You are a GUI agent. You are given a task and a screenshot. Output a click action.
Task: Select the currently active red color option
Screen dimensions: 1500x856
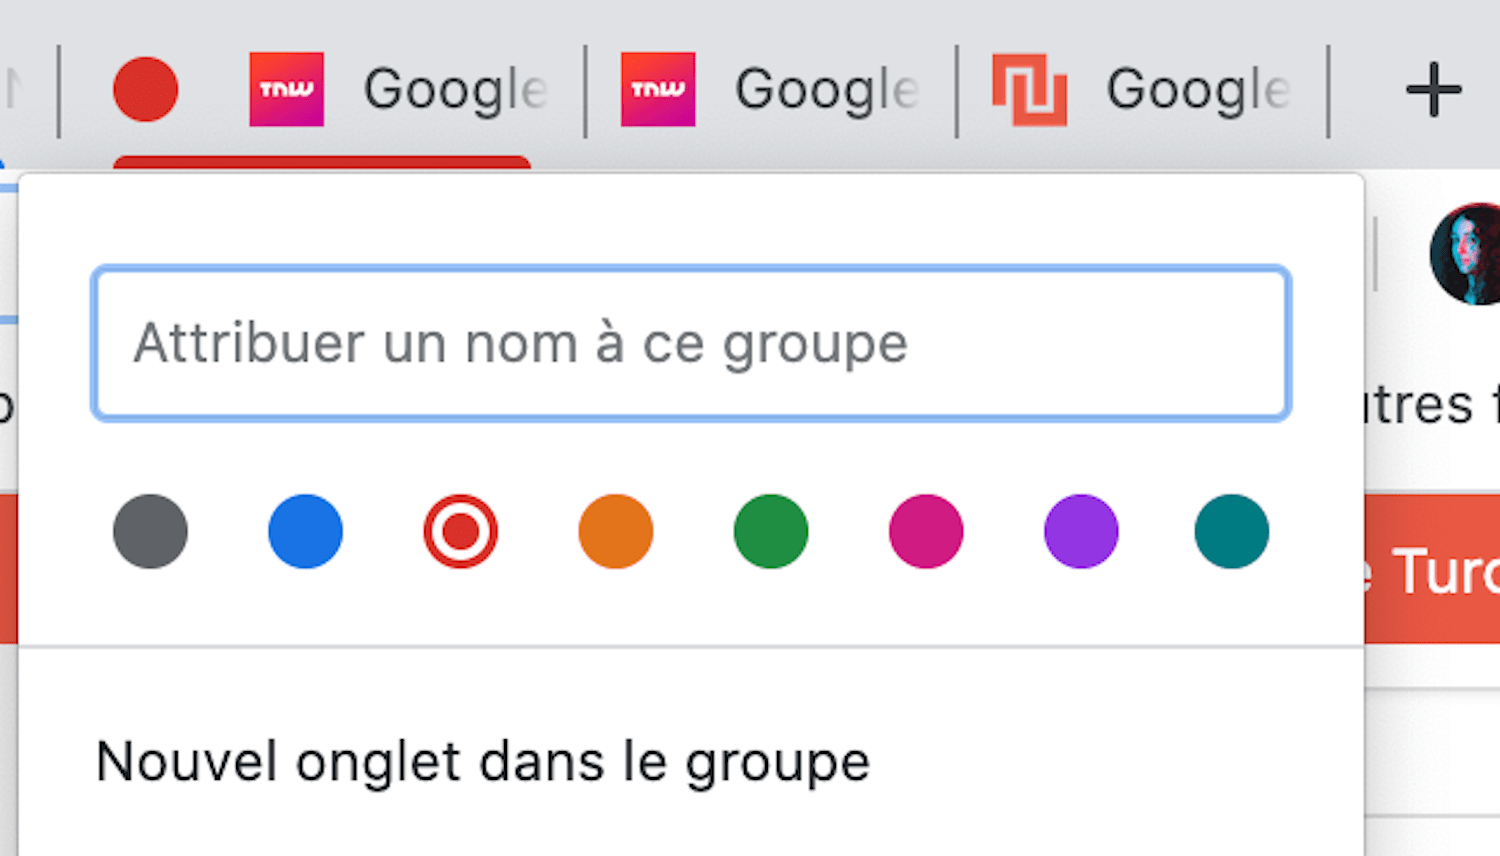pos(460,531)
